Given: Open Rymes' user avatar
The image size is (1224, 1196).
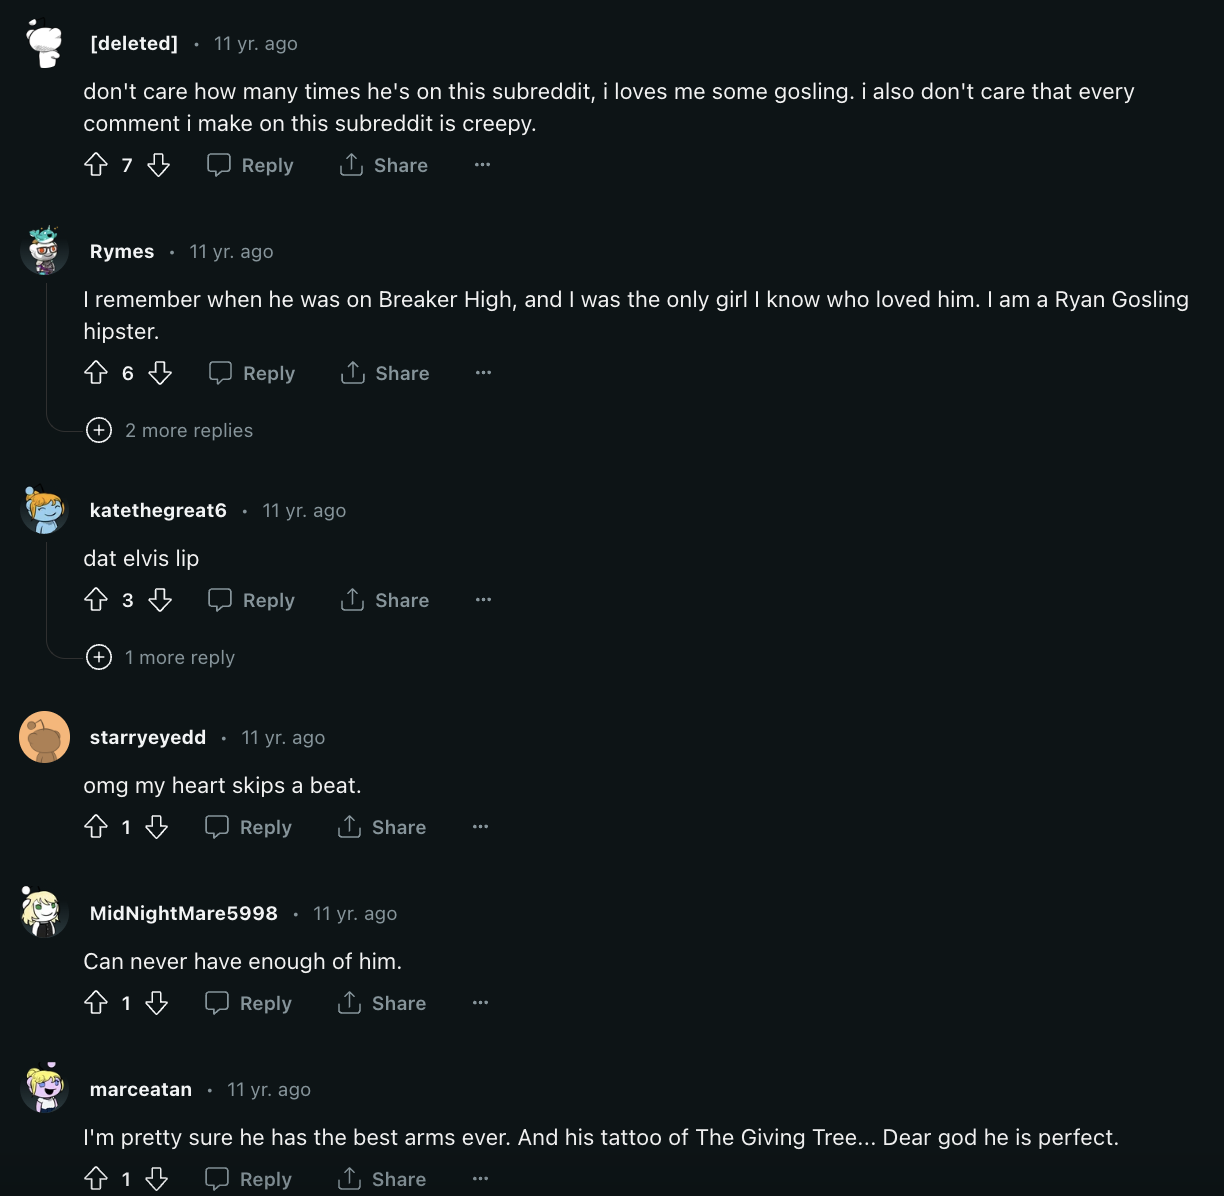Looking at the screenshot, I should [x=44, y=251].
